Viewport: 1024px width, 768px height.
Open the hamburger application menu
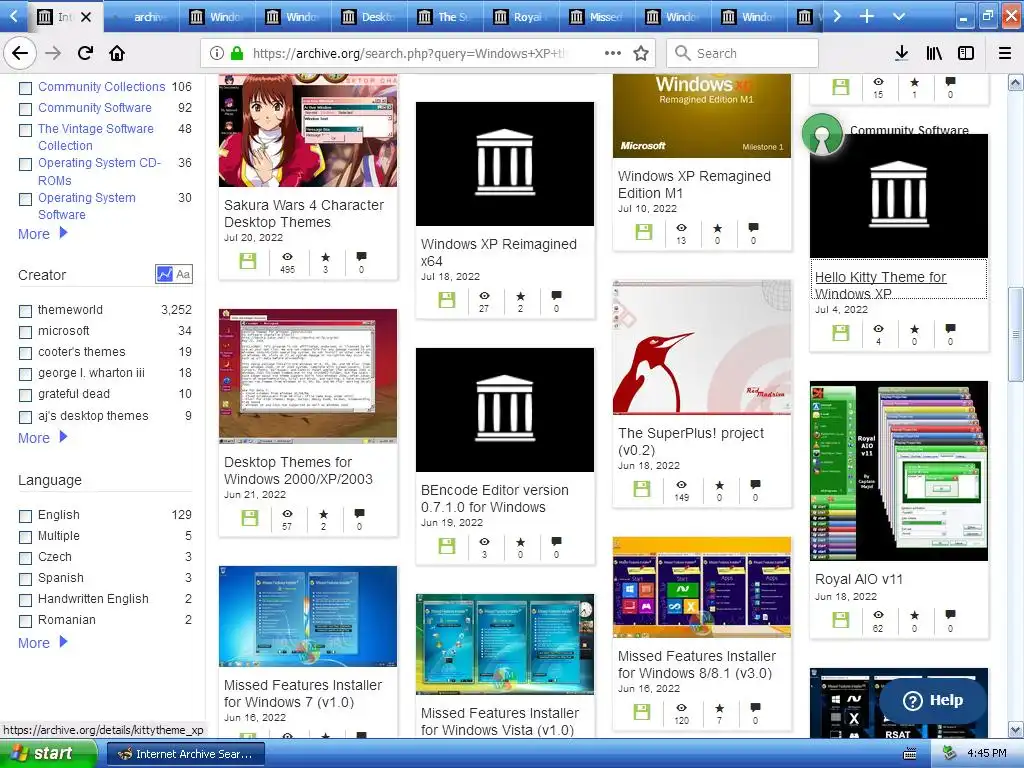[1005, 53]
